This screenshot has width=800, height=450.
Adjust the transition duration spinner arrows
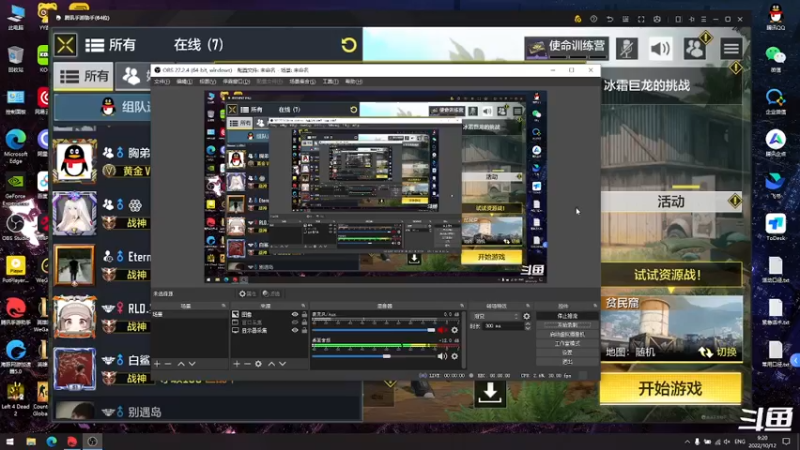(x=527, y=326)
